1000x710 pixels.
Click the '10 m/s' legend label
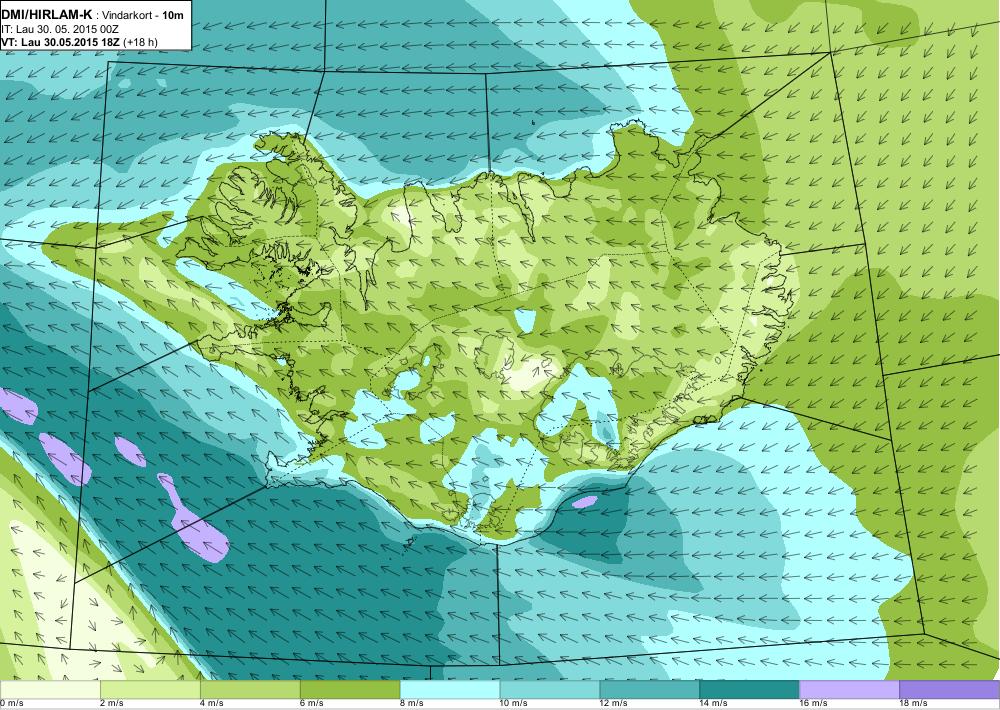coord(514,704)
